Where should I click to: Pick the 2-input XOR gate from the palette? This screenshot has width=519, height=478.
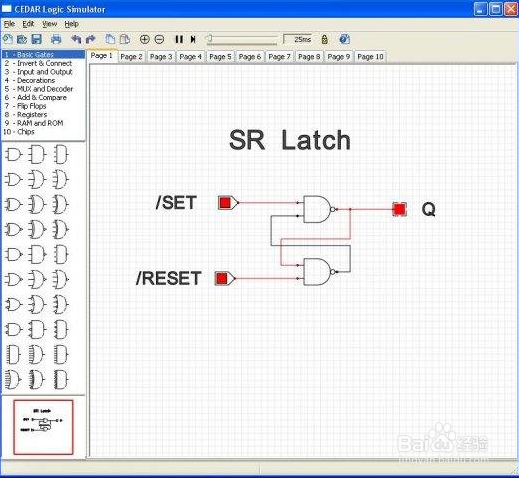coord(13,204)
